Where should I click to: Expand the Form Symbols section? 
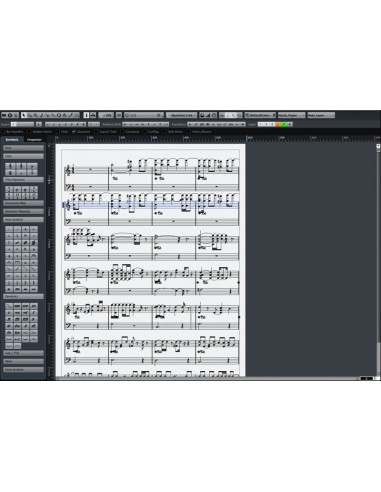[23, 369]
